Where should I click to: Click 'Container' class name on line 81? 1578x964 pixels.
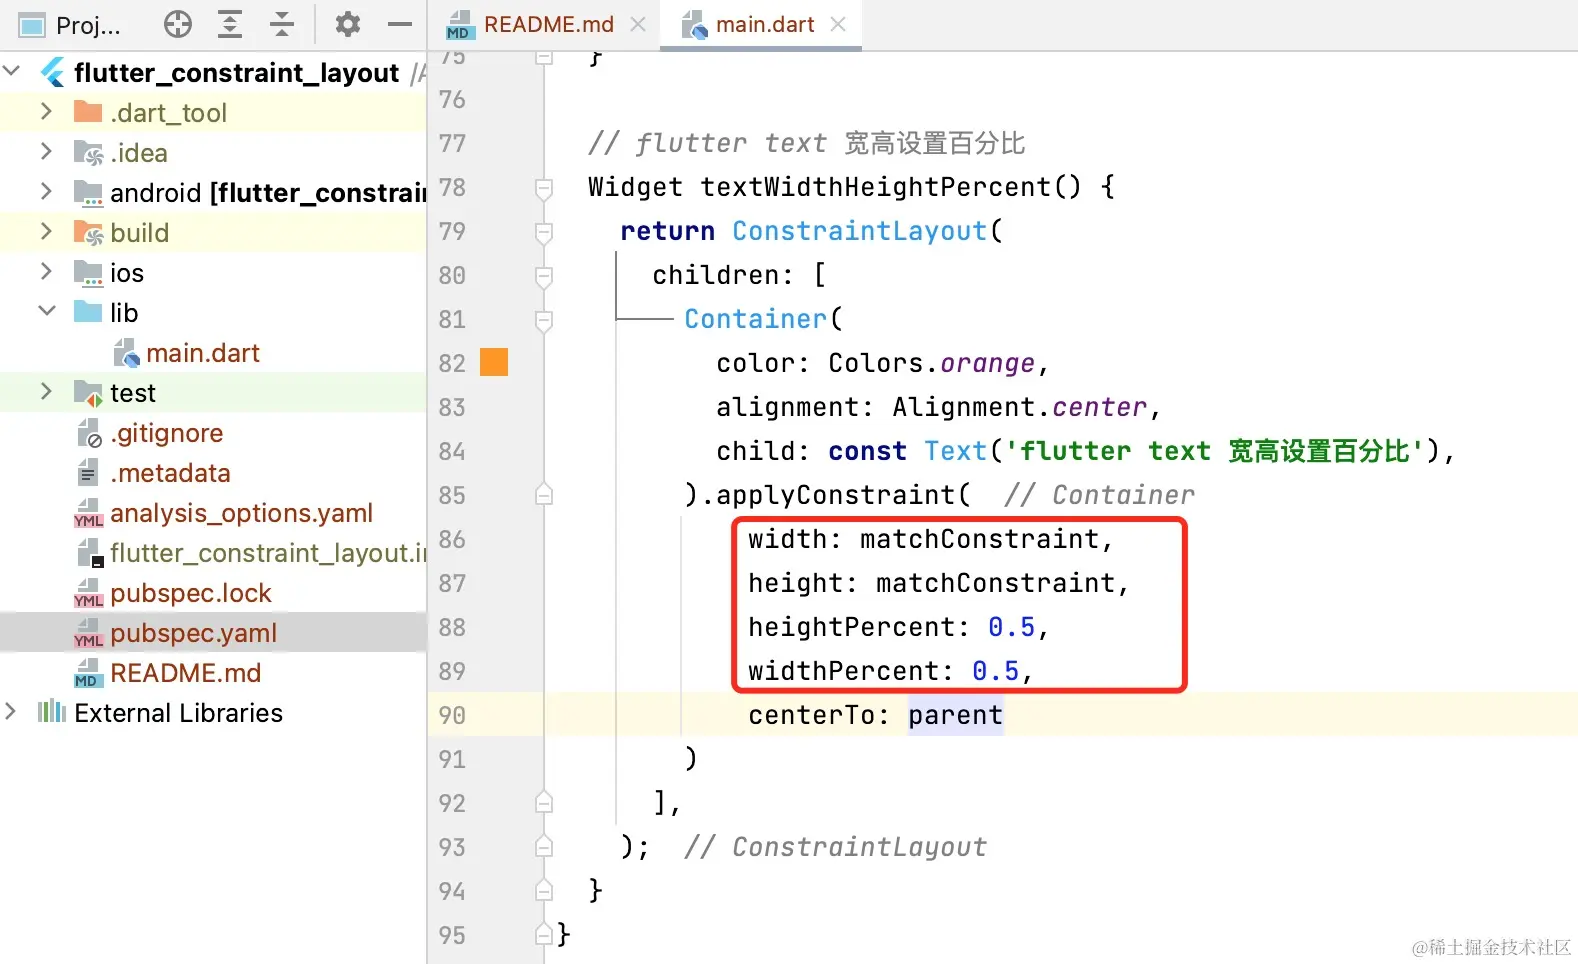756,319
